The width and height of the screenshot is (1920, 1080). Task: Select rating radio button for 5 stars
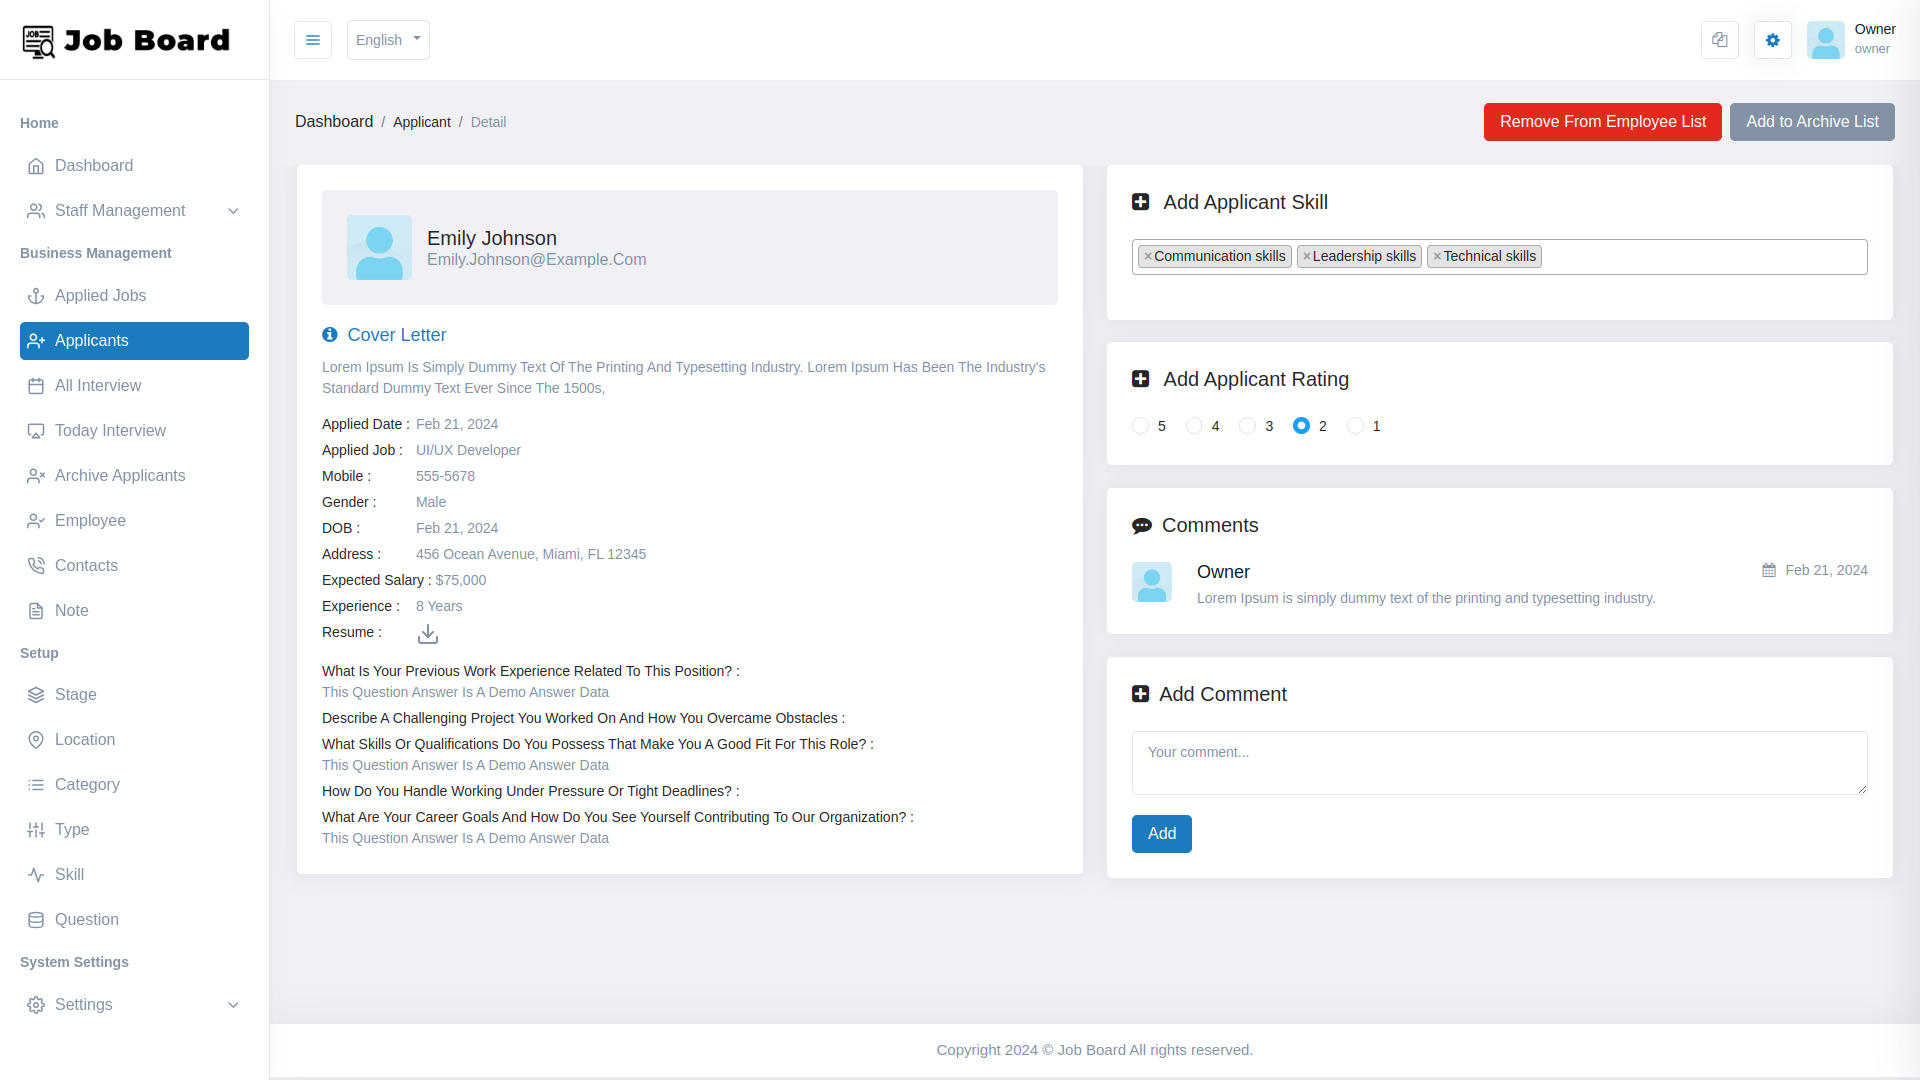tap(1139, 425)
